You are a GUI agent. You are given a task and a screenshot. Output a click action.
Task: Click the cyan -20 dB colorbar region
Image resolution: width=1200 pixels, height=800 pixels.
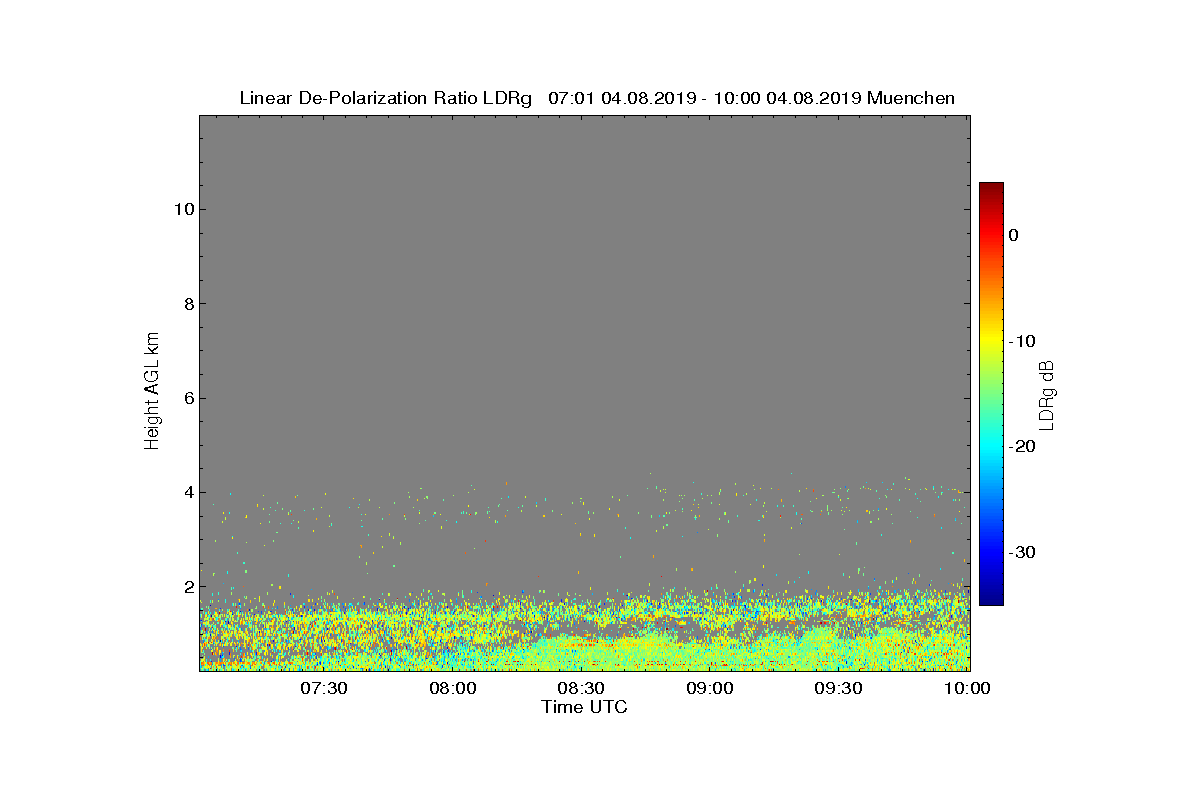(991, 447)
